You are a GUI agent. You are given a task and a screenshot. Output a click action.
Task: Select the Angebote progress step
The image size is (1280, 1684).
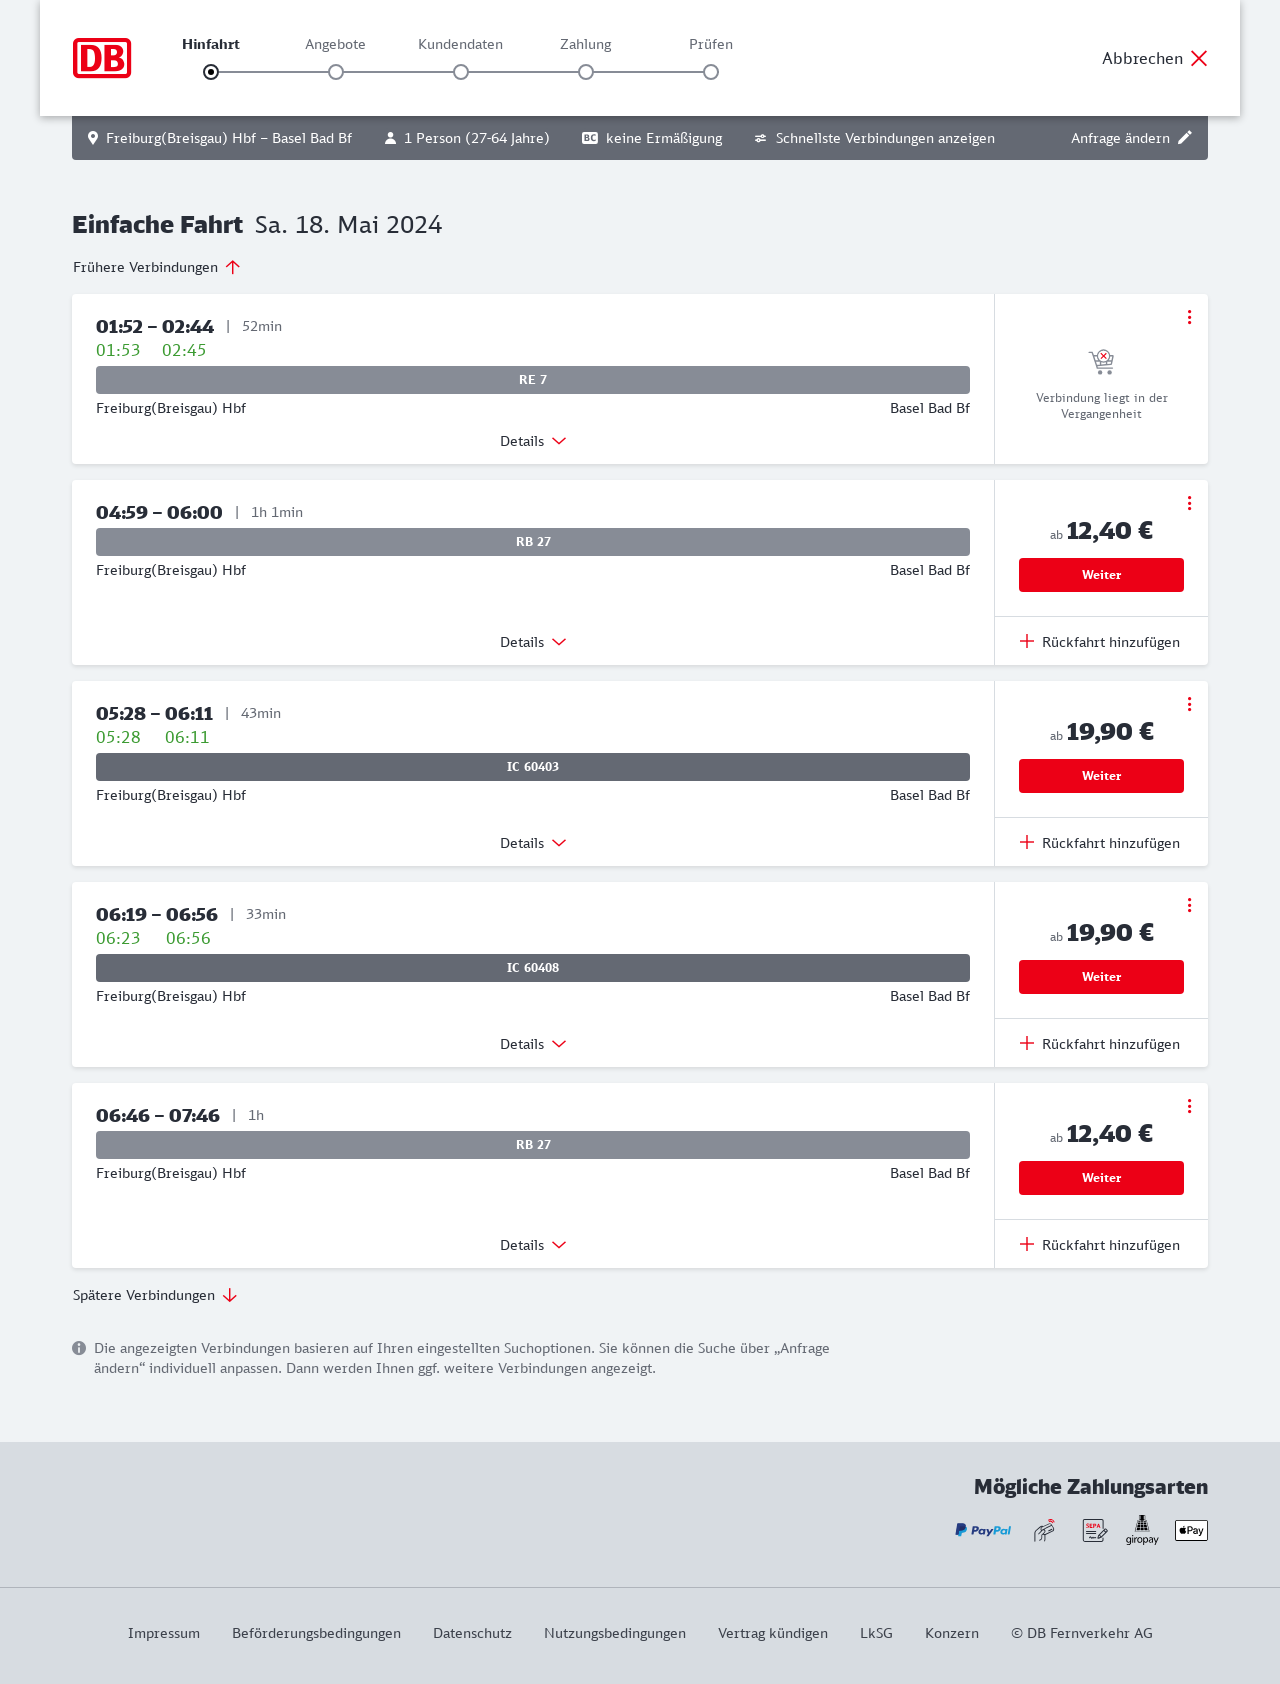pyautogui.click(x=336, y=72)
